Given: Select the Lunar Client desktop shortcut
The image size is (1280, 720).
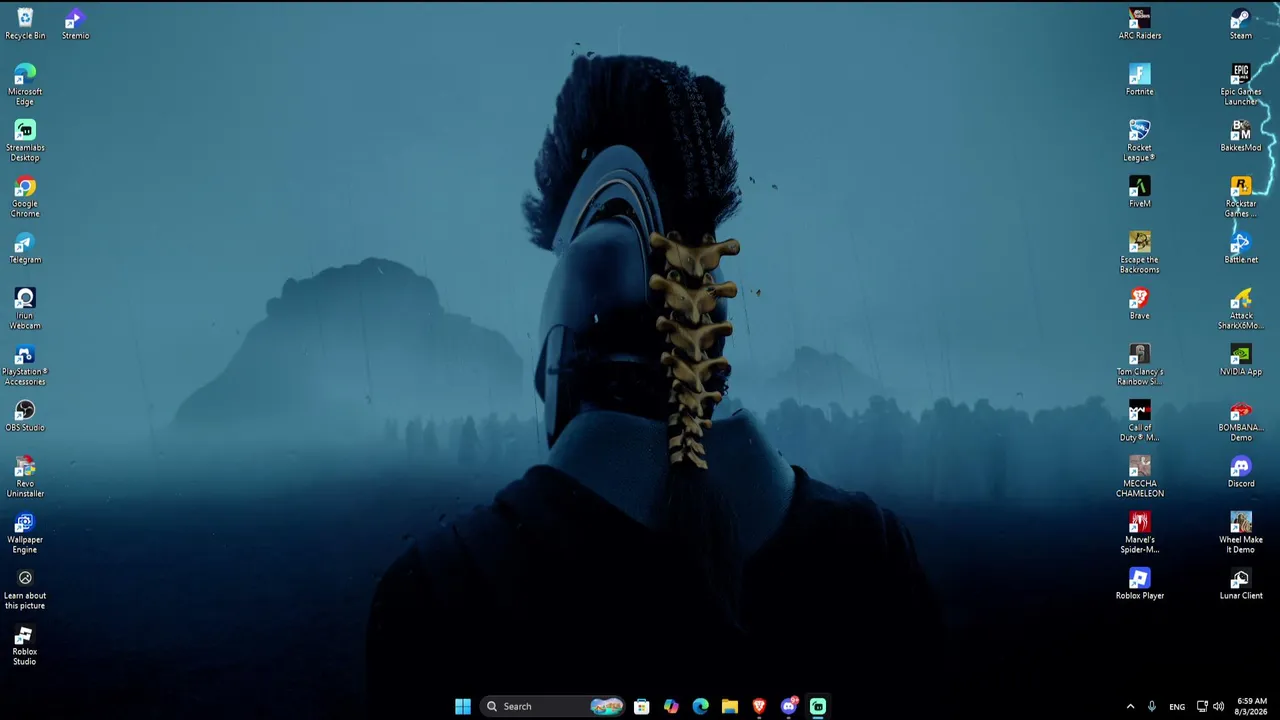Looking at the screenshot, I should (x=1241, y=584).
